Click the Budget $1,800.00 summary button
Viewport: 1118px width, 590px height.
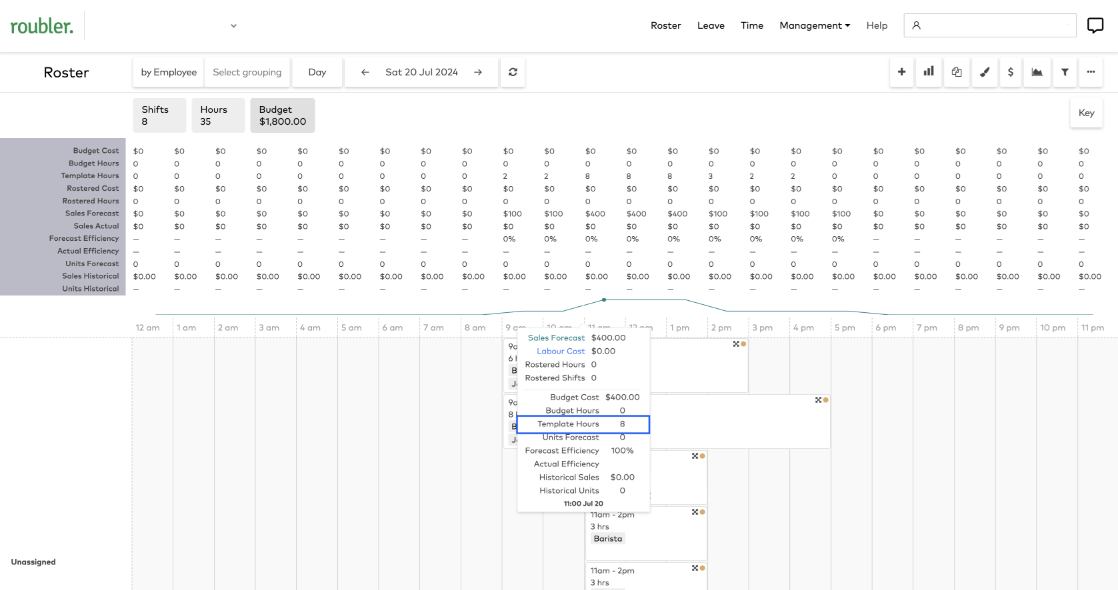coord(282,116)
